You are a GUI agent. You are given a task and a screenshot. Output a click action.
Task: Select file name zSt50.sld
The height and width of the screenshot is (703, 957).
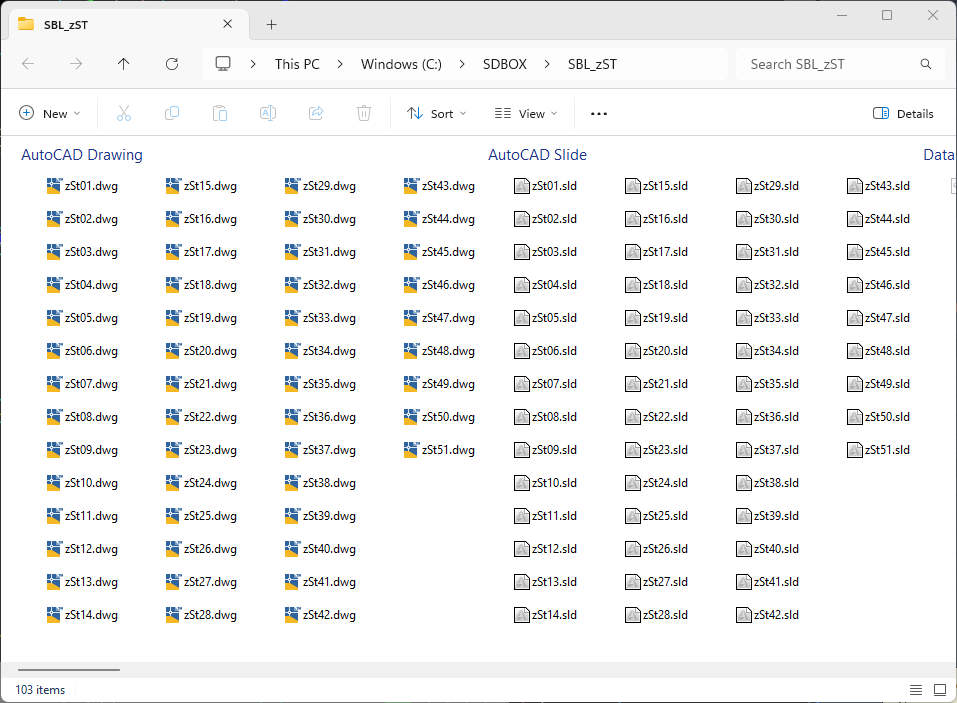click(887, 417)
